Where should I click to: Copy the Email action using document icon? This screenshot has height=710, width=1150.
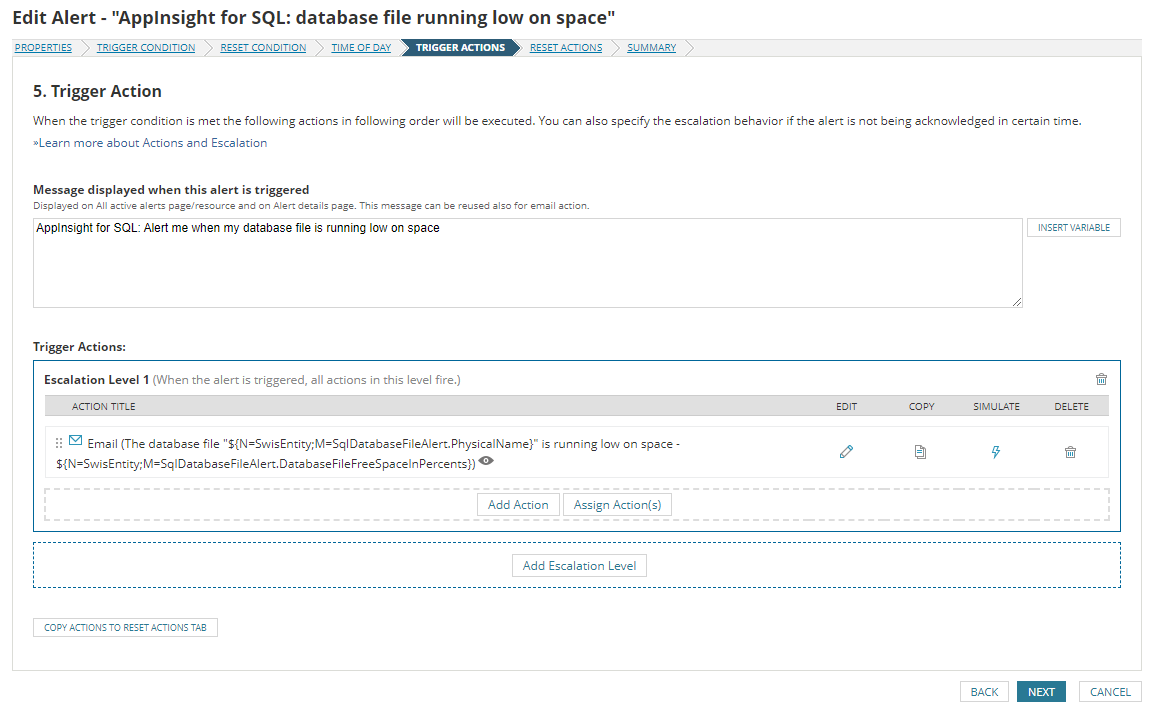click(920, 452)
